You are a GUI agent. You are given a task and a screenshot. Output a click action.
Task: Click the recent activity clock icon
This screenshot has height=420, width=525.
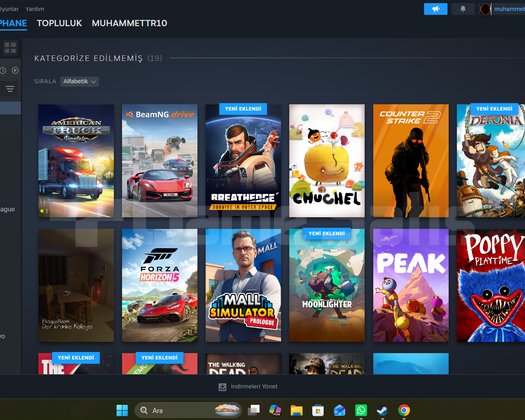coord(3,70)
